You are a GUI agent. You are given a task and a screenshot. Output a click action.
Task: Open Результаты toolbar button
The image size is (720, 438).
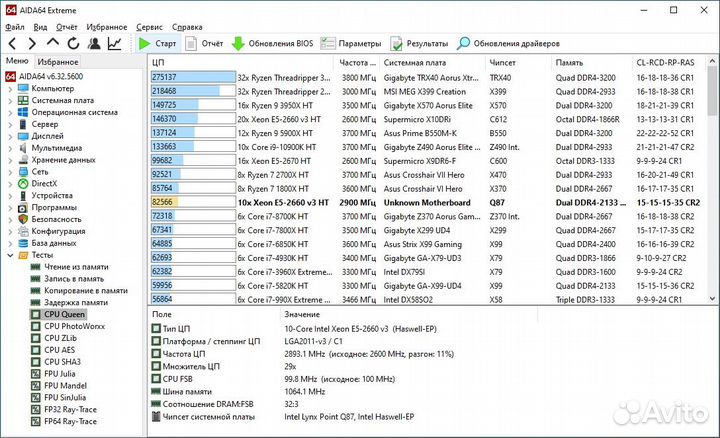click(x=419, y=44)
